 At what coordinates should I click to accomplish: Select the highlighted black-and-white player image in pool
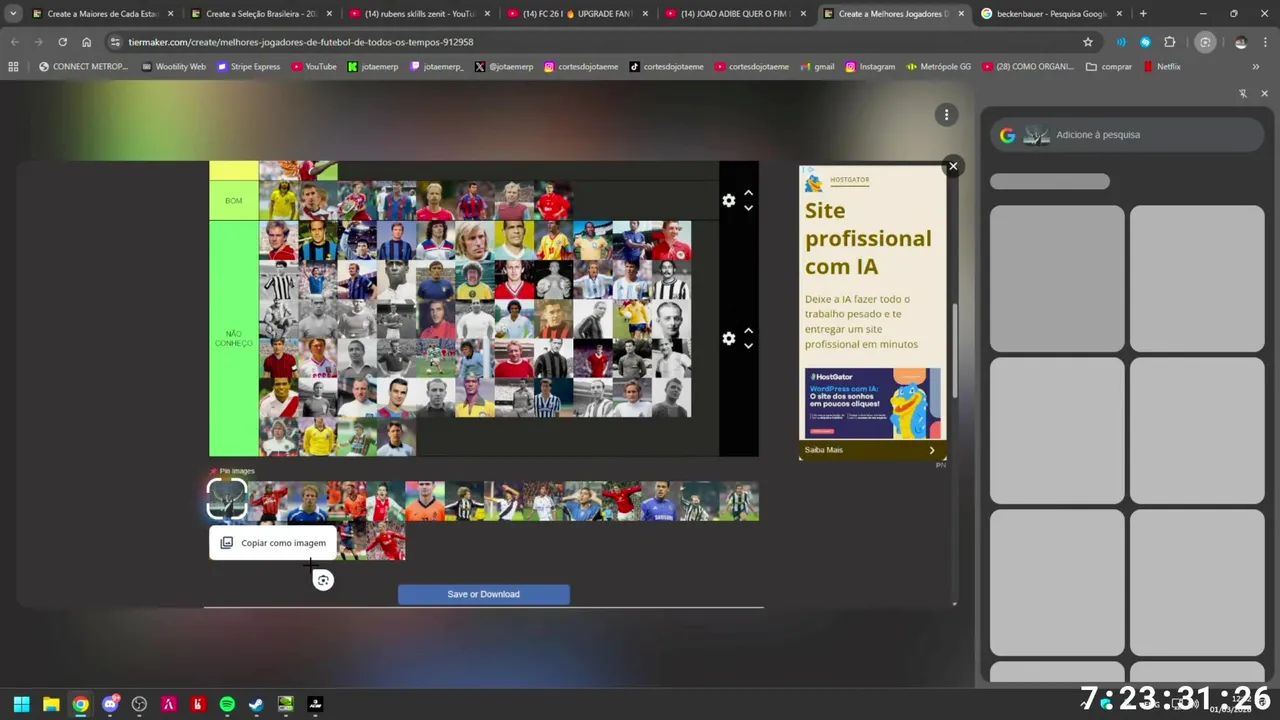coord(227,500)
